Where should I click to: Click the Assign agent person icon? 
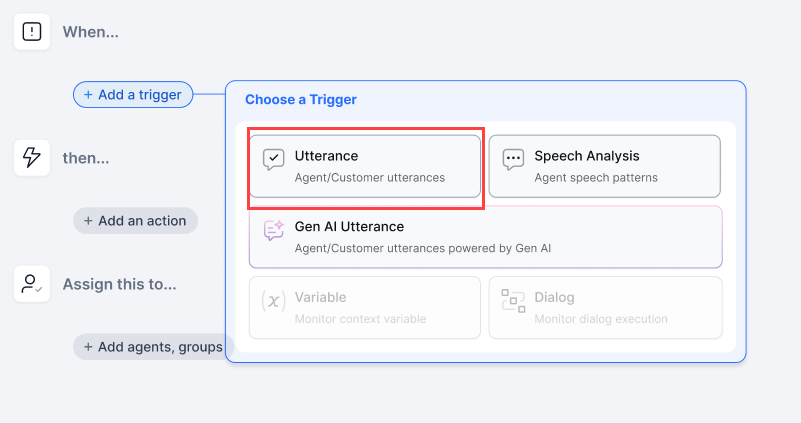point(32,284)
